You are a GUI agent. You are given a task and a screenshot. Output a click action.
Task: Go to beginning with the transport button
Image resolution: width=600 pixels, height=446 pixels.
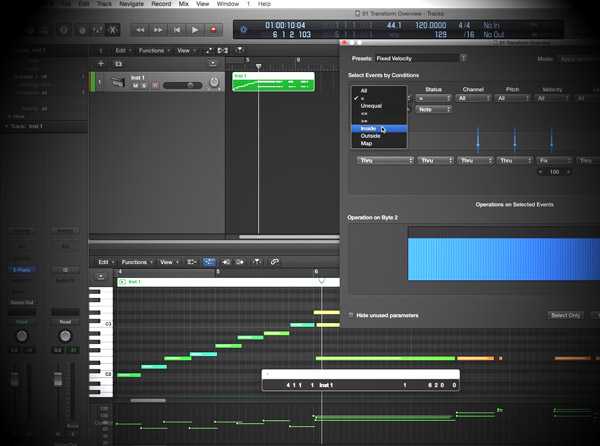[177, 29]
